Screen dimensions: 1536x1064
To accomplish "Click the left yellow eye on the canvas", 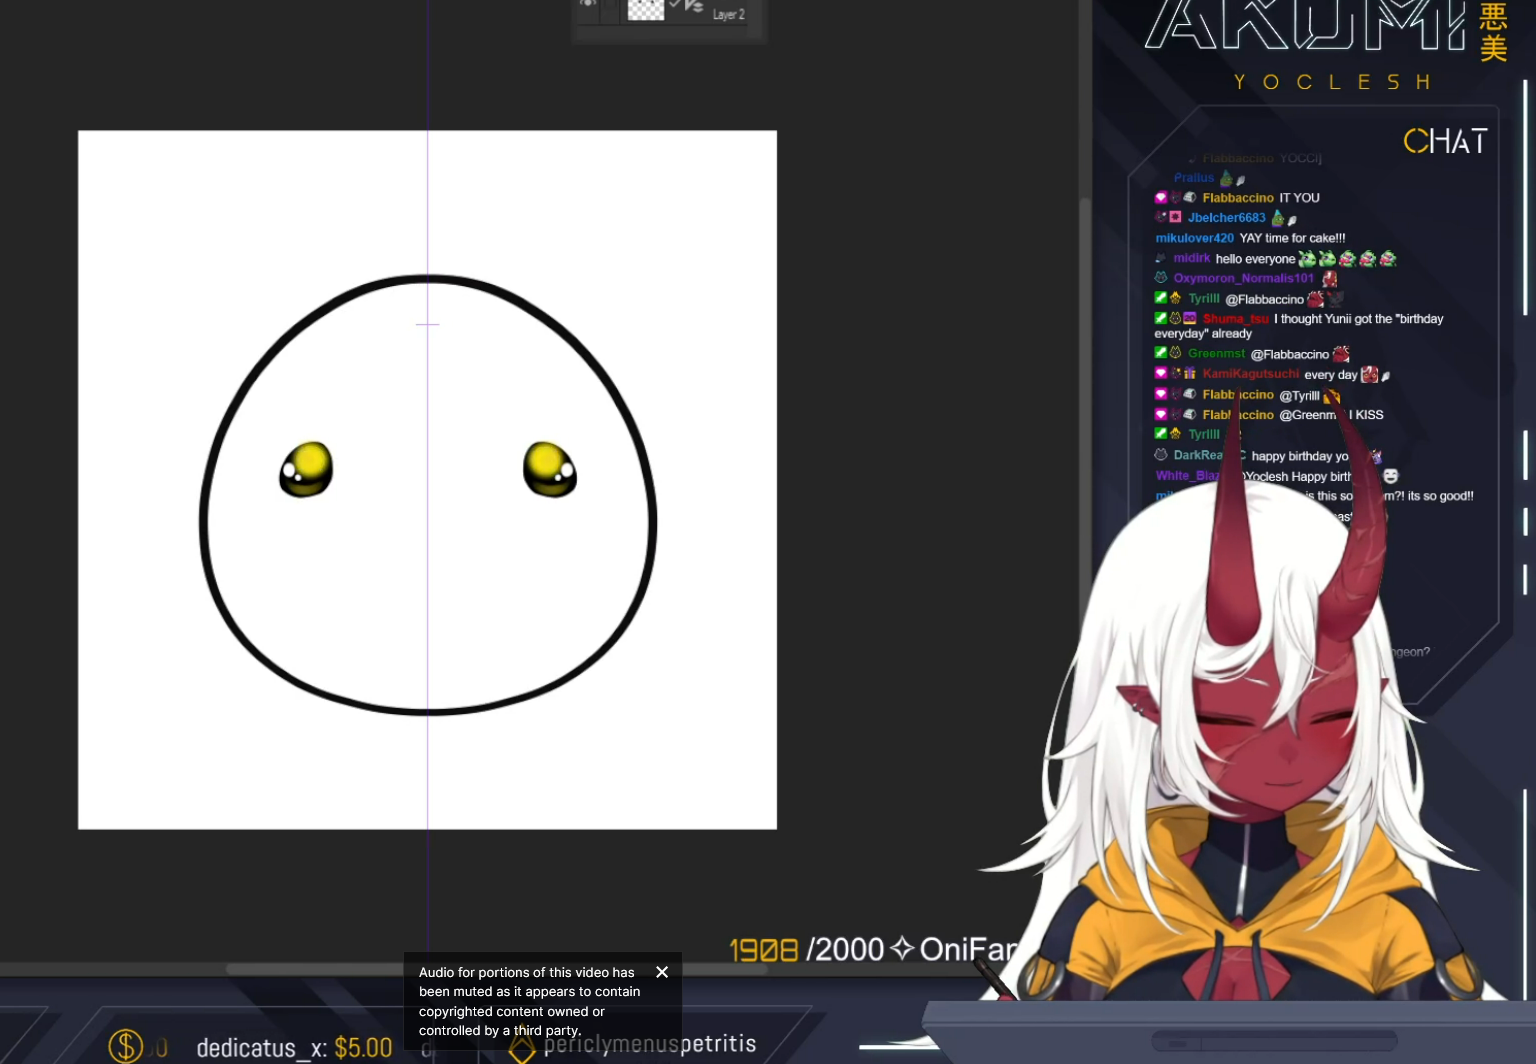I will pos(306,469).
